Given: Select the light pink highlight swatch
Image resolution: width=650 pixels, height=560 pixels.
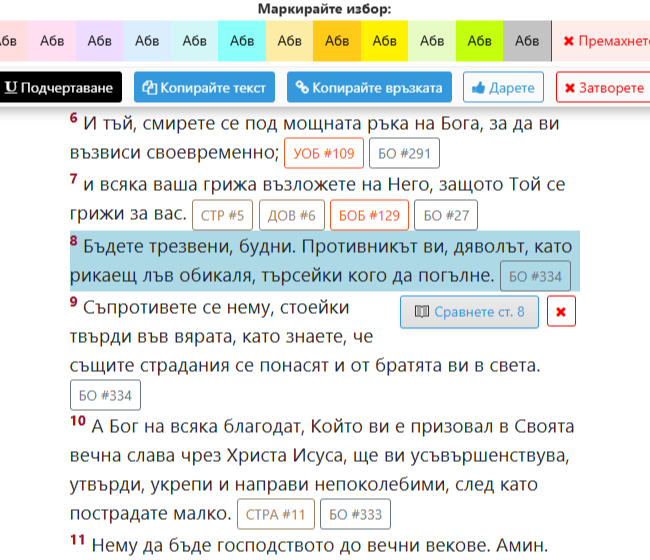Looking at the screenshot, I should click(x=52, y=41).
